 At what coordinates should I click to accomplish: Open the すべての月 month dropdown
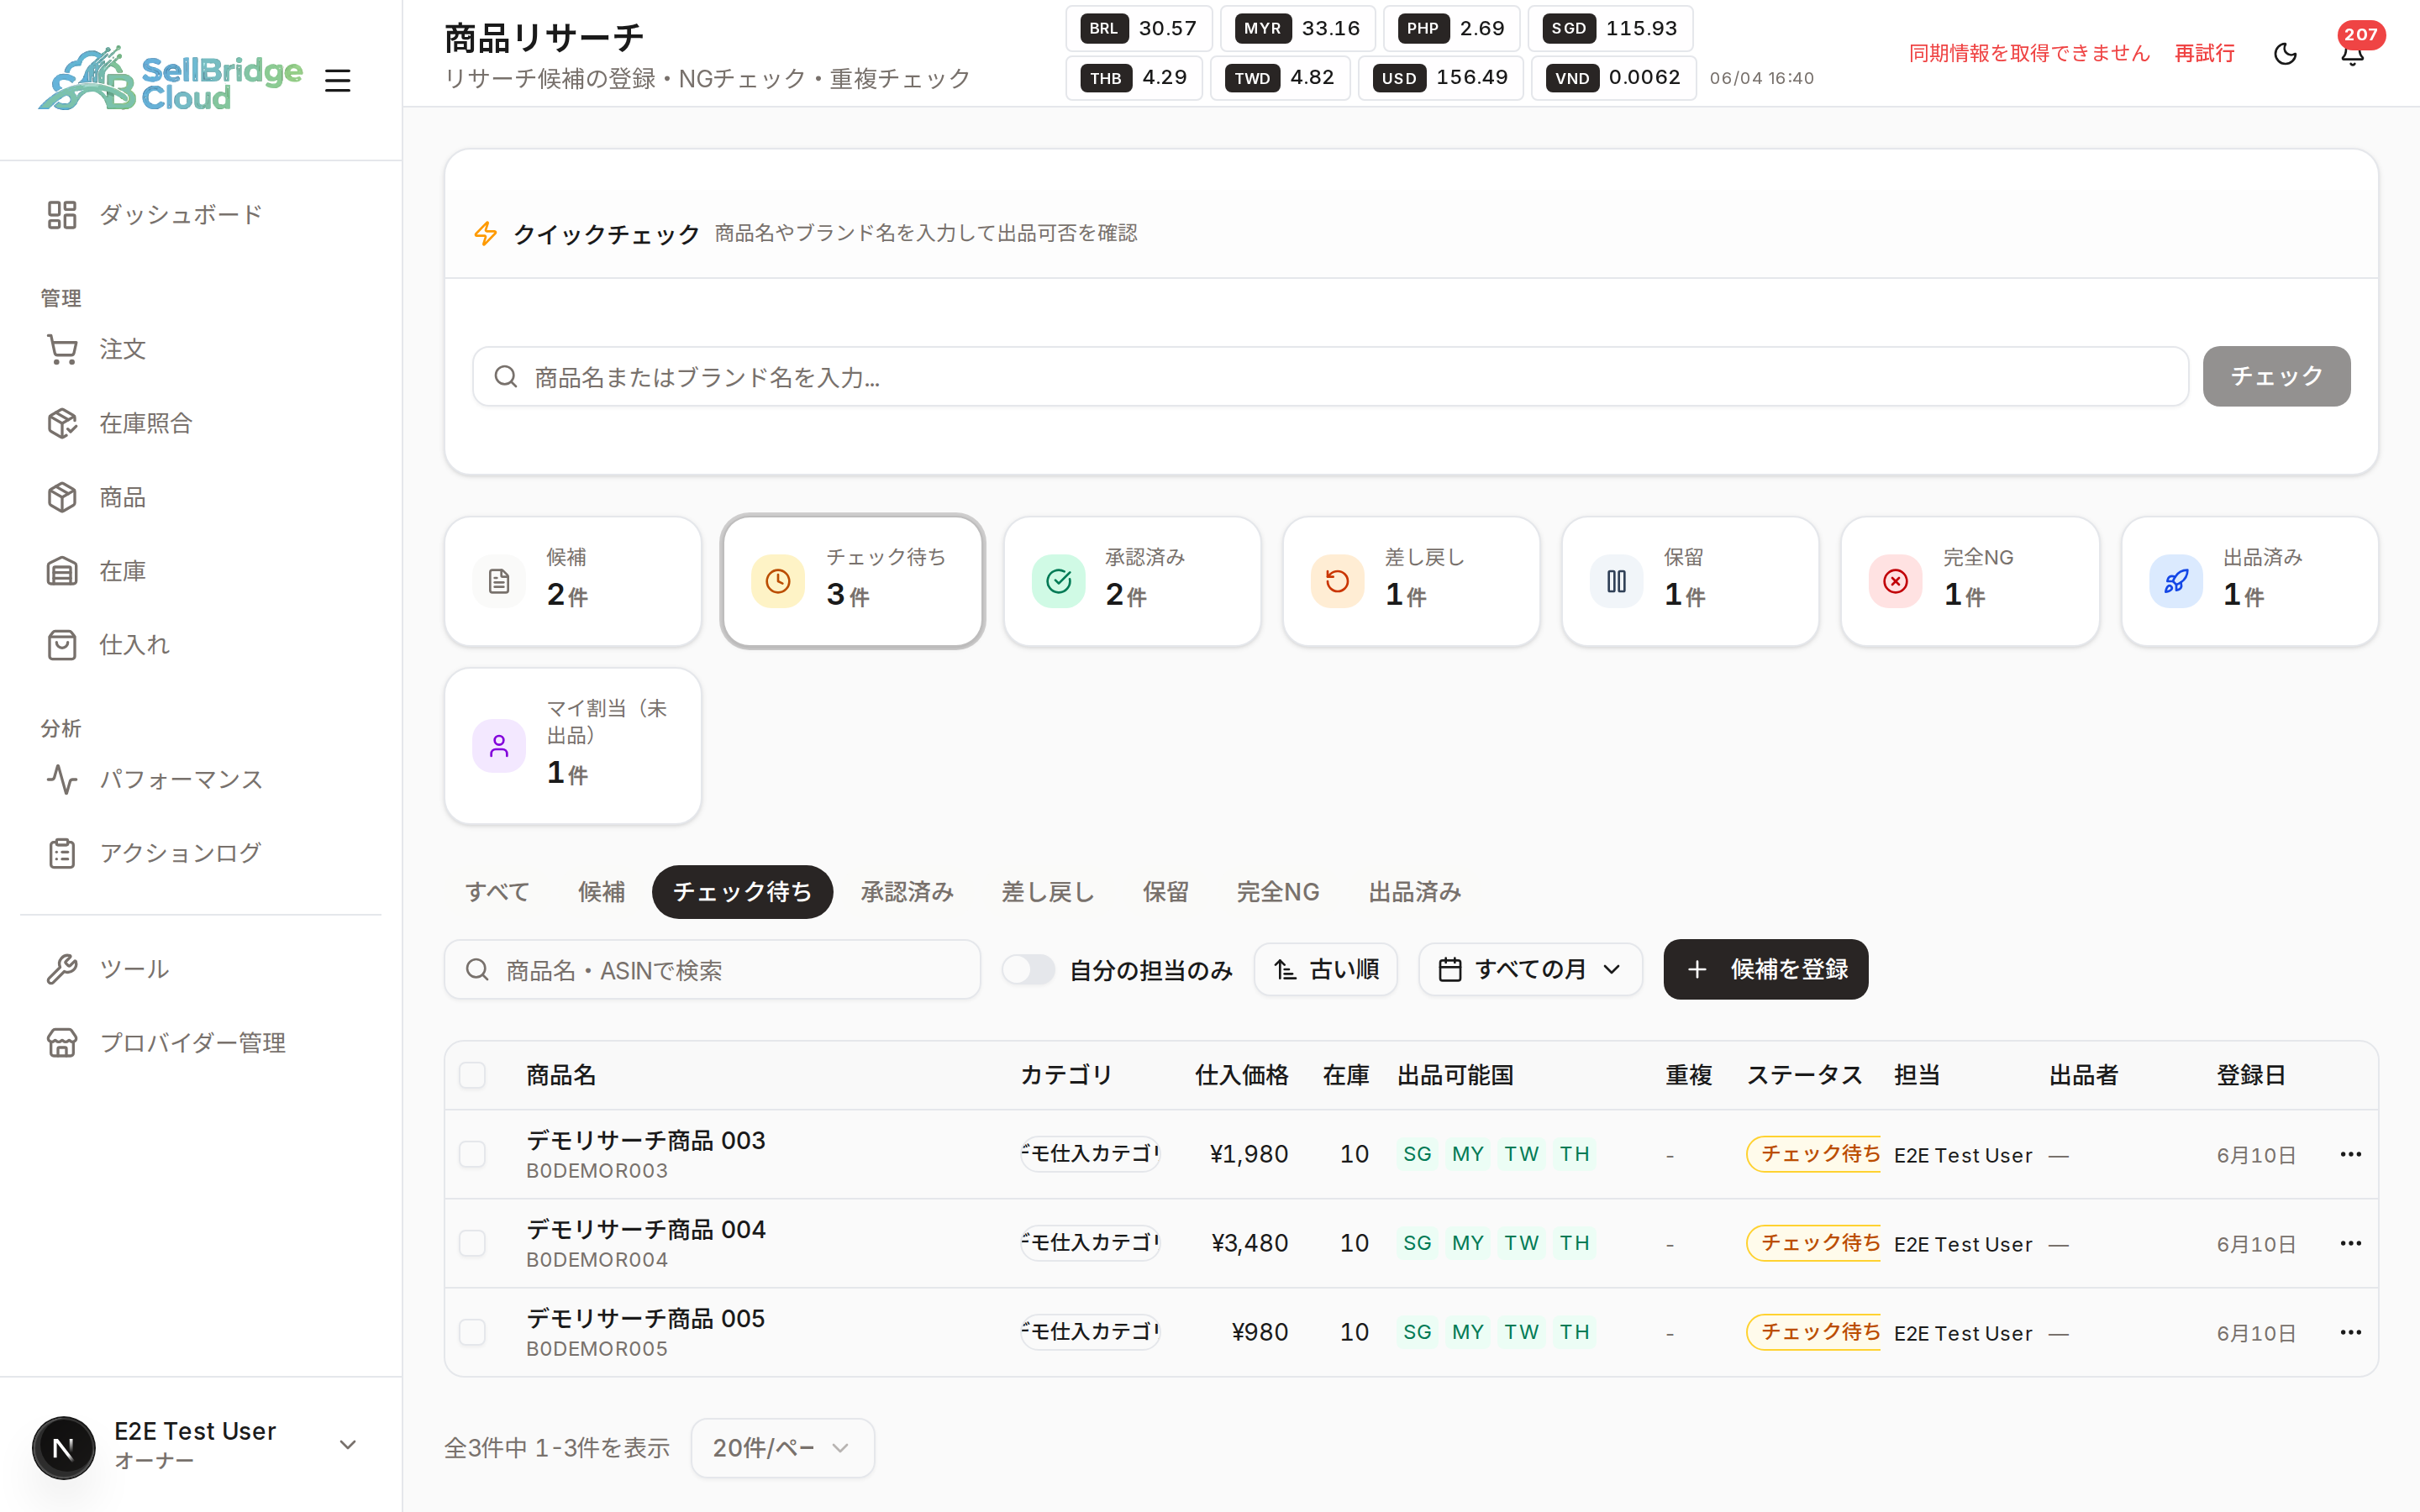[1530, 969]
